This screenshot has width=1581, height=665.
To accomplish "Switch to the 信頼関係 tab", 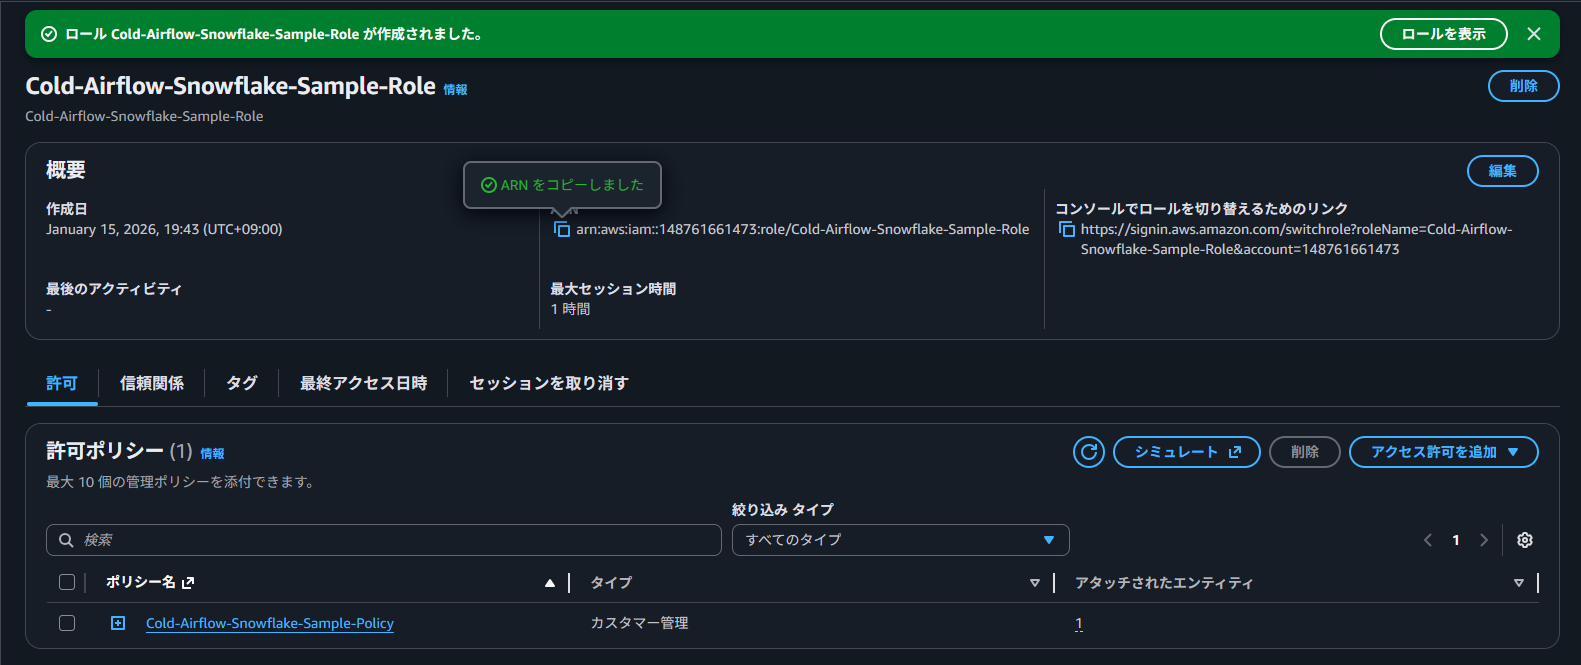I will pos(152,383).
